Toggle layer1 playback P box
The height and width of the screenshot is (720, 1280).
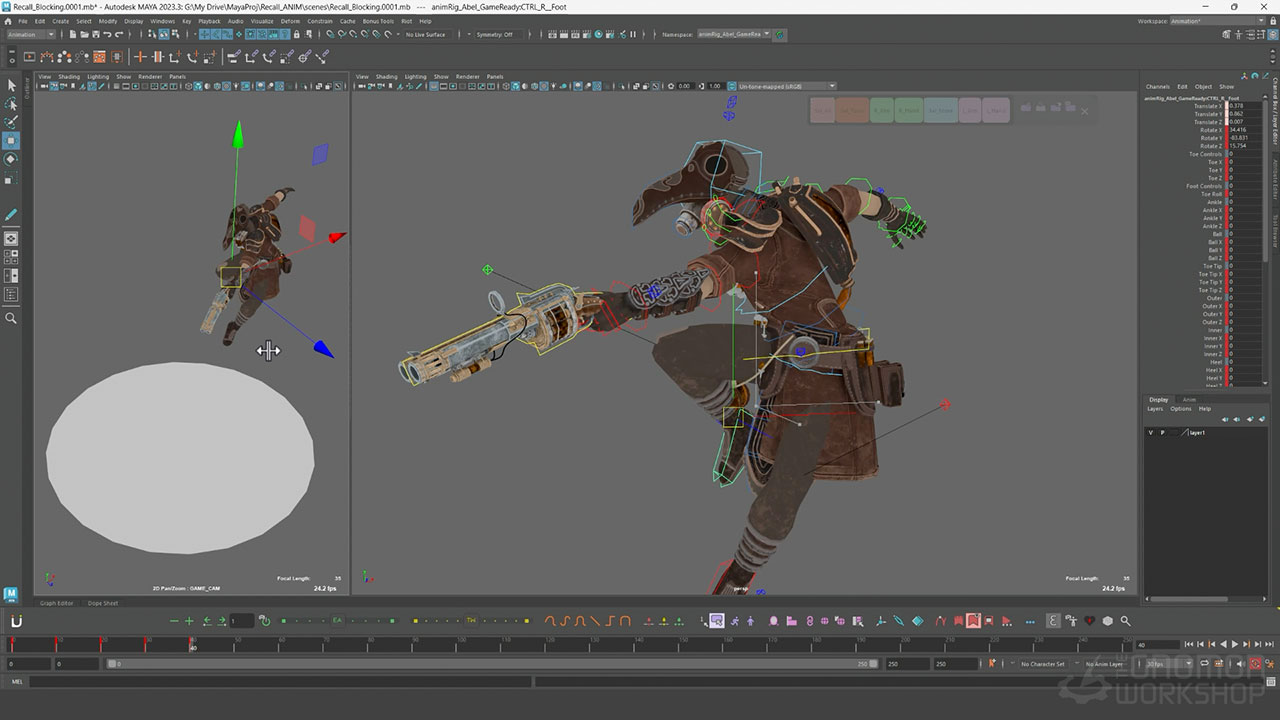1162,433
